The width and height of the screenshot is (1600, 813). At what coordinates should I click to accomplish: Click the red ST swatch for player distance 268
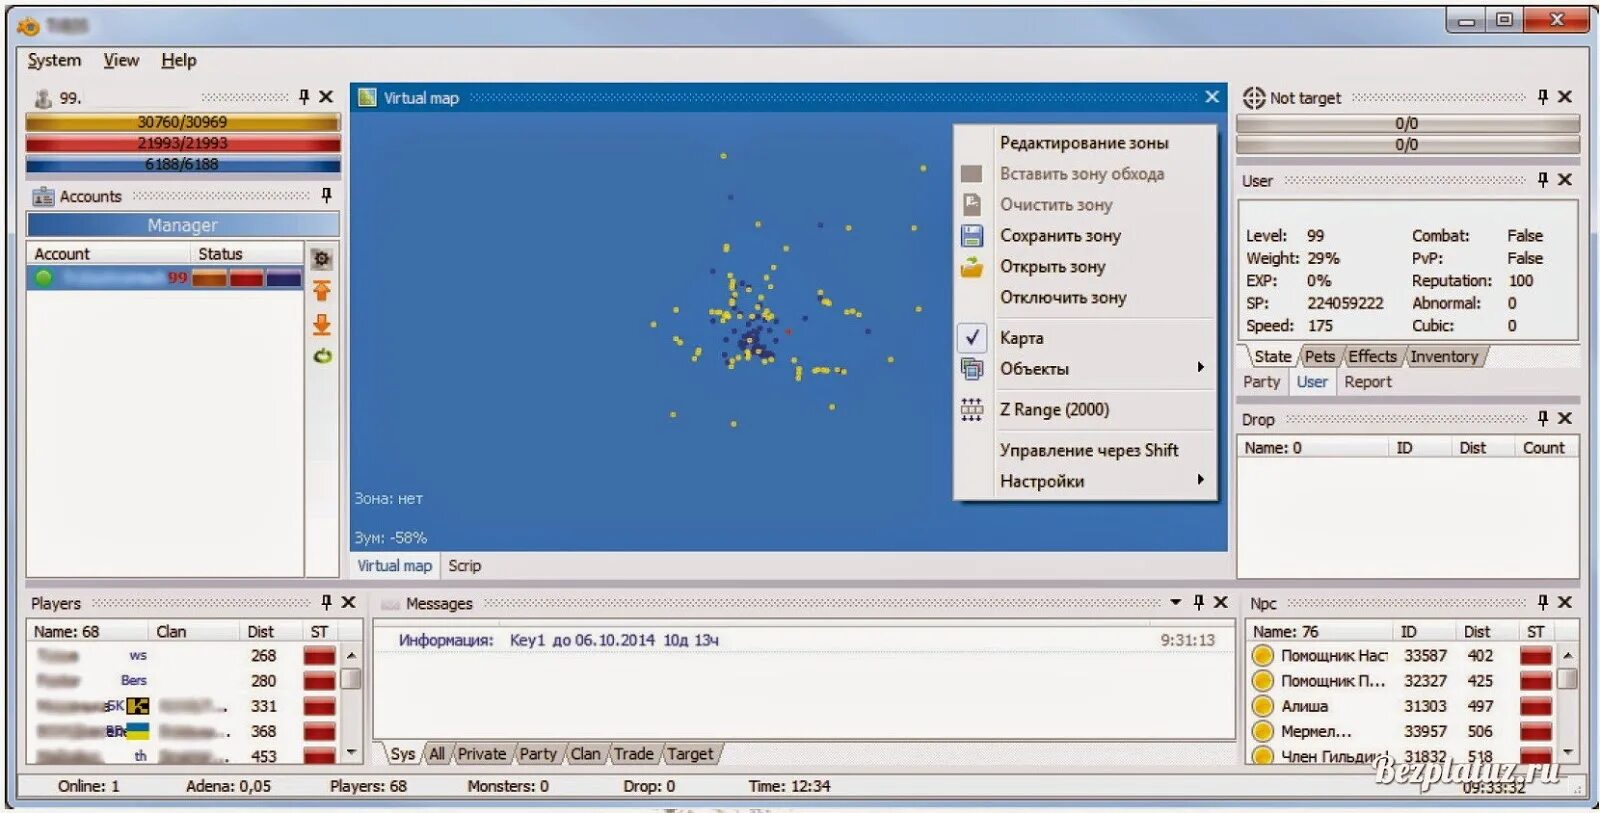click(x=319, y=656)
